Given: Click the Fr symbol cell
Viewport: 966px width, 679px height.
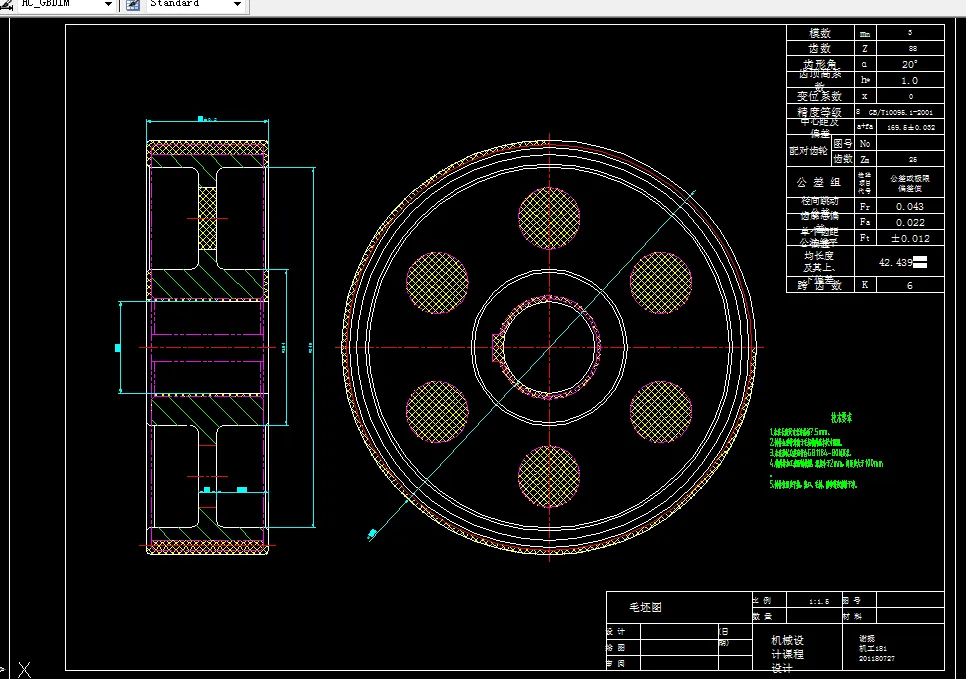Looking at the screenshot, I should 865,206.
